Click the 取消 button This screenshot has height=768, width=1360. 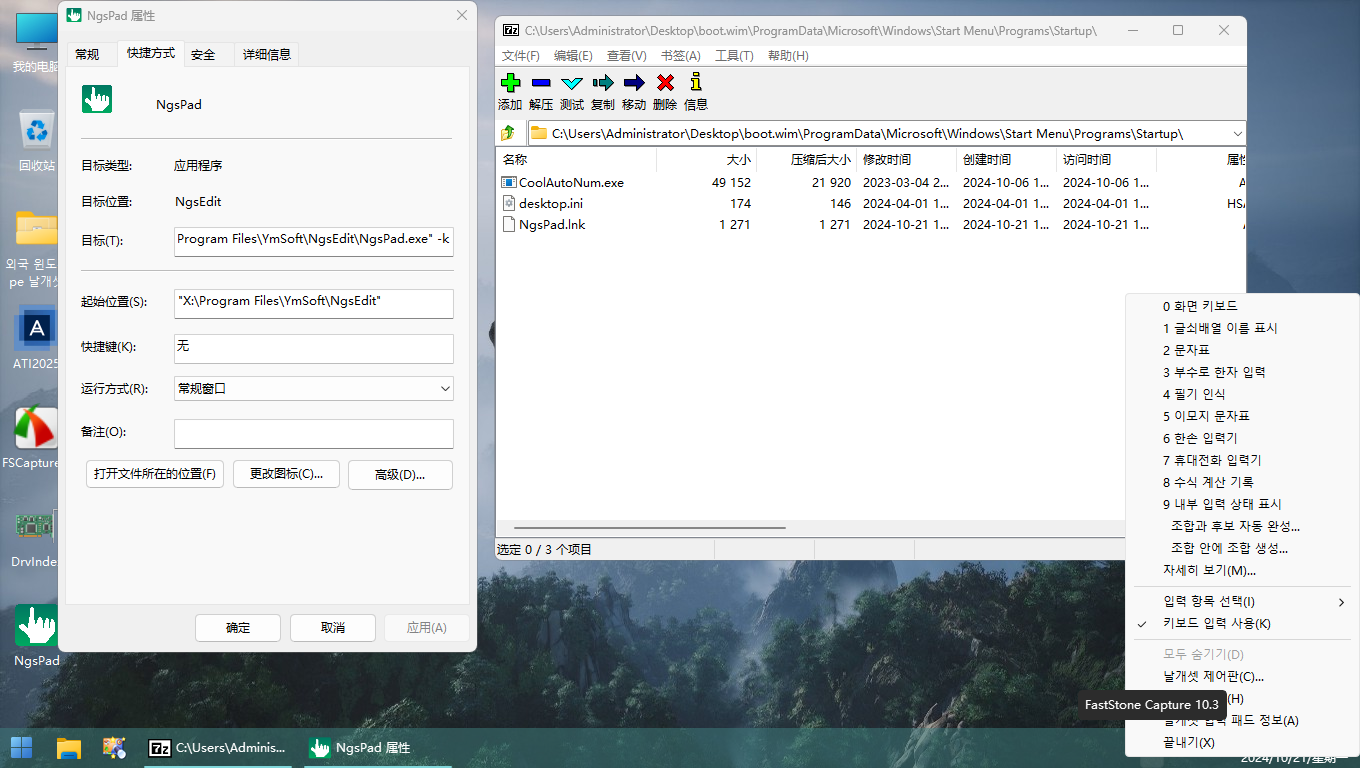coord(333,628)
